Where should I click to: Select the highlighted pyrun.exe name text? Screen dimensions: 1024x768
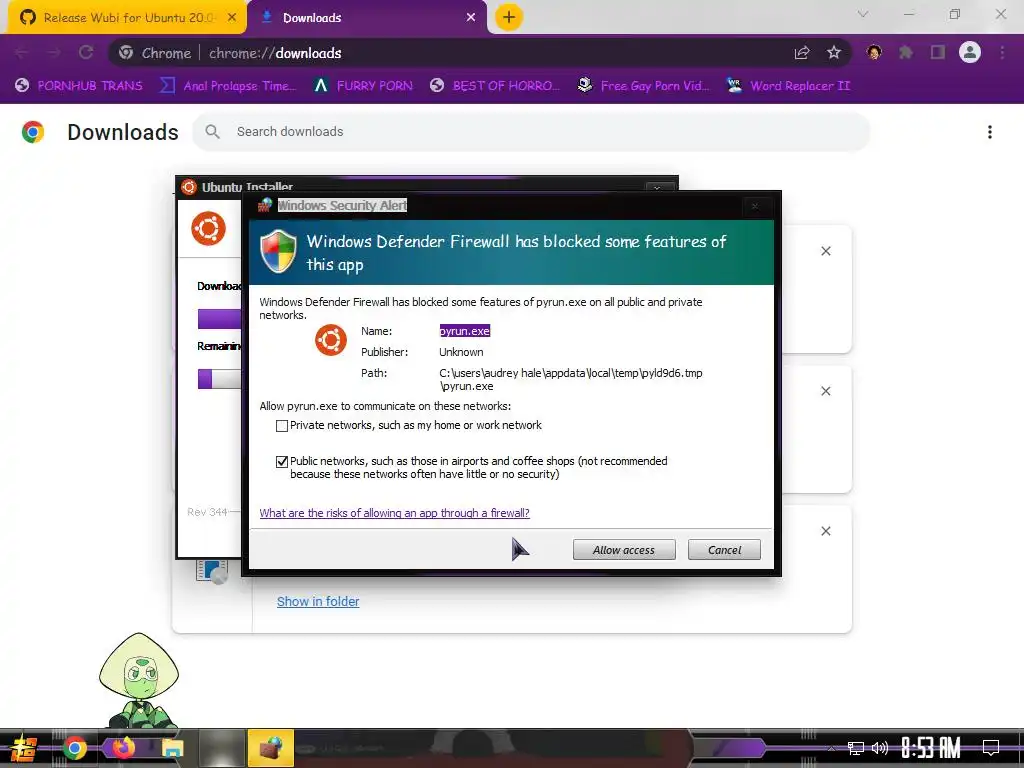pyautogui.click(x=464, y=331)
